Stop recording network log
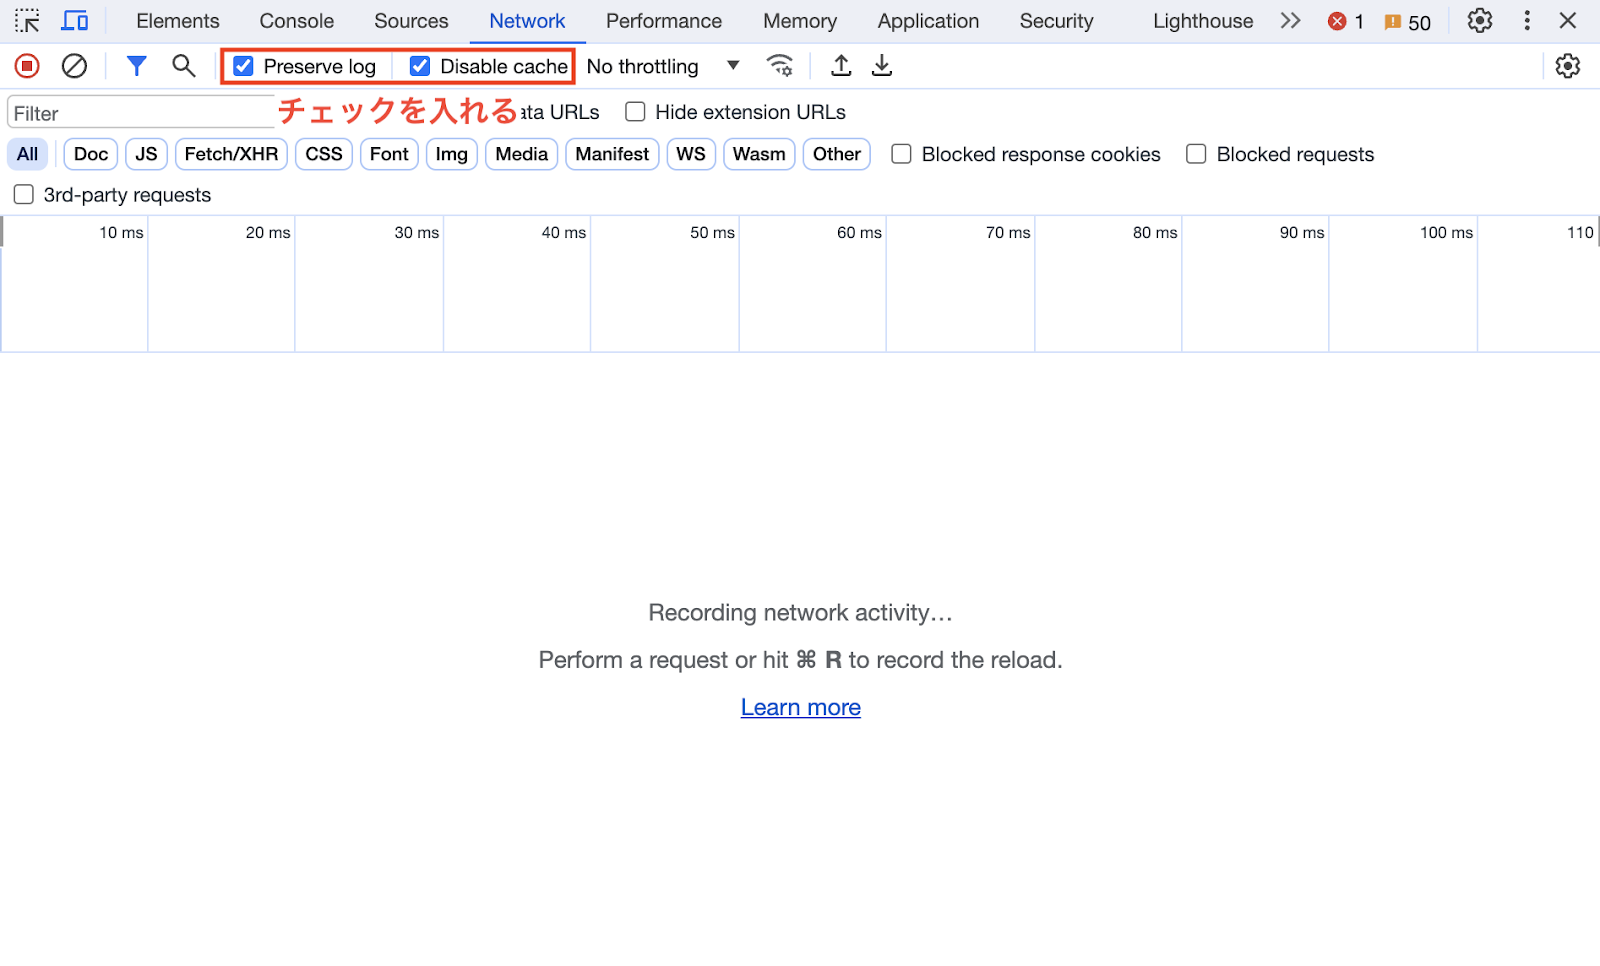This screenshot has width=1600, height=966. [27, 66]
